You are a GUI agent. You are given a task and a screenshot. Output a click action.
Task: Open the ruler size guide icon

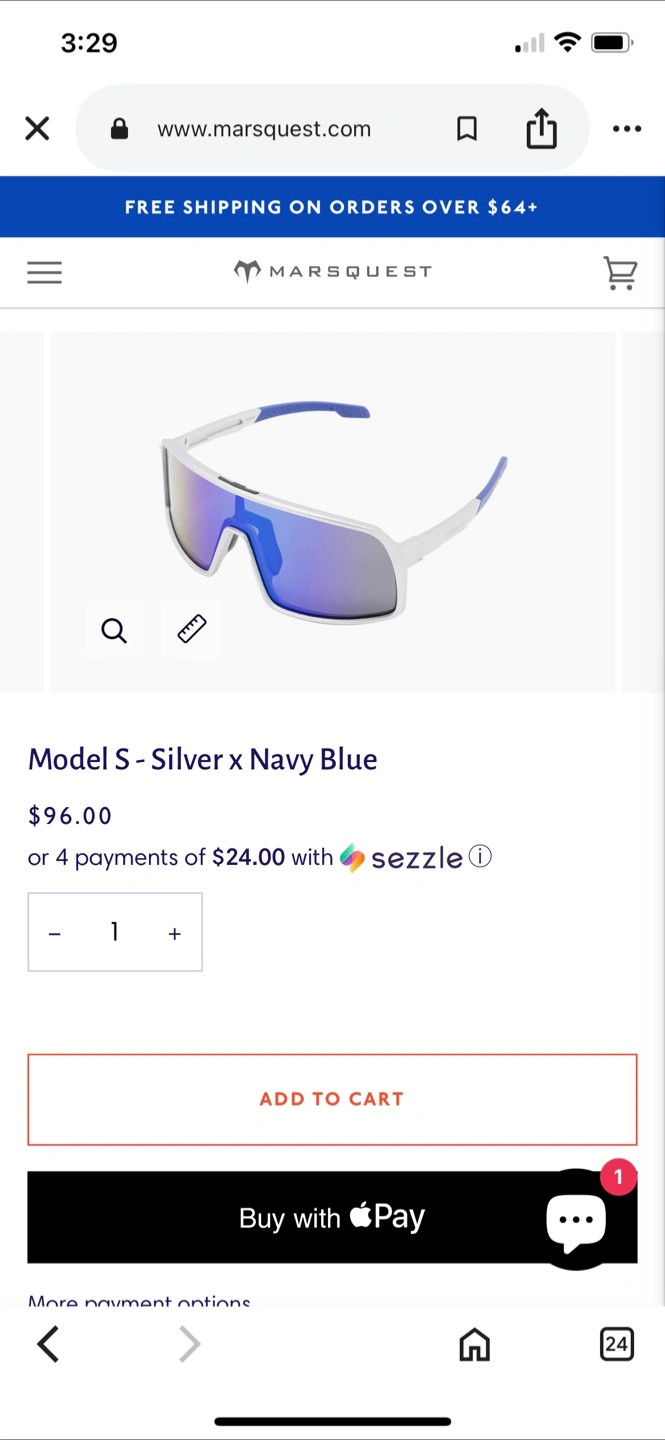pyautogui.click(x=191, y=629)
